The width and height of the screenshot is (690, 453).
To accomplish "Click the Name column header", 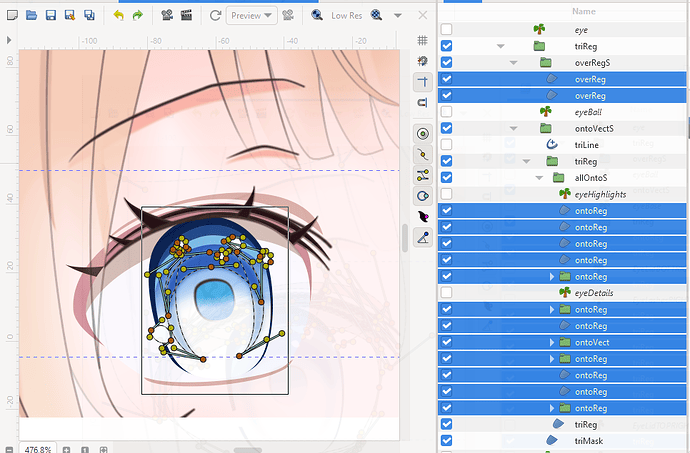I will (x=584, y=11).
